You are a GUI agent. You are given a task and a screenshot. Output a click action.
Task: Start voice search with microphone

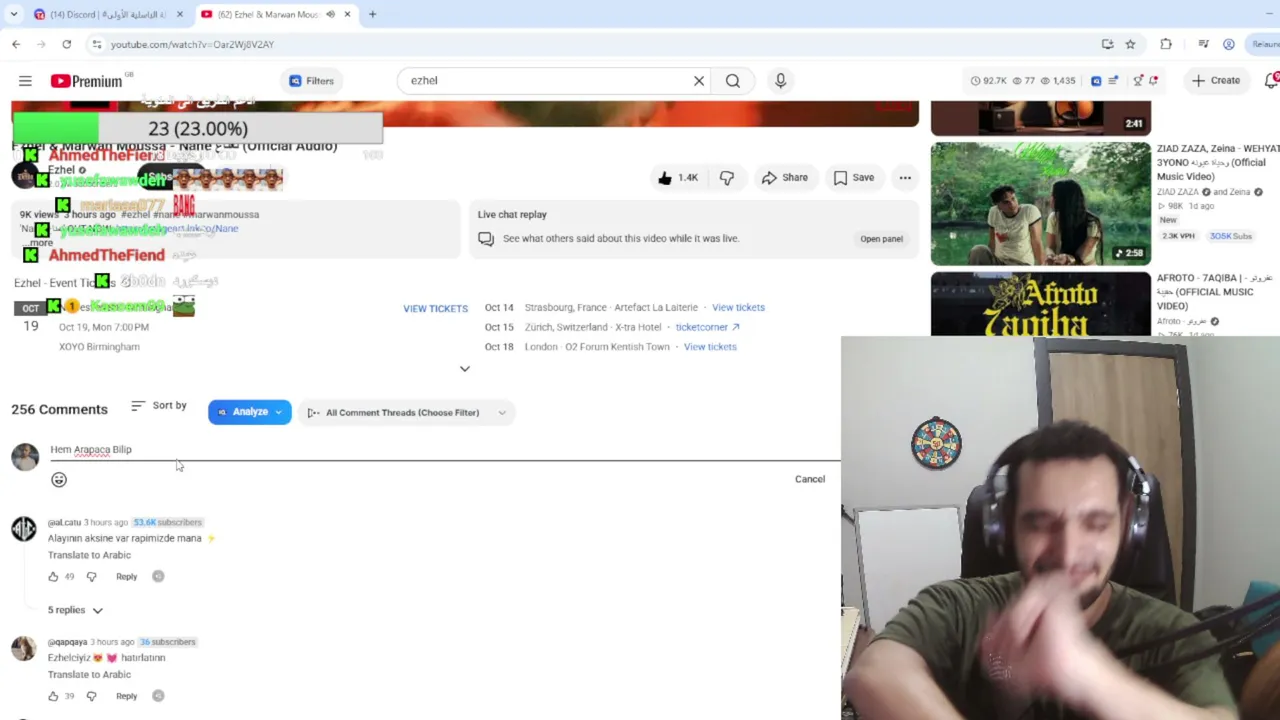[x=781, y=81]
